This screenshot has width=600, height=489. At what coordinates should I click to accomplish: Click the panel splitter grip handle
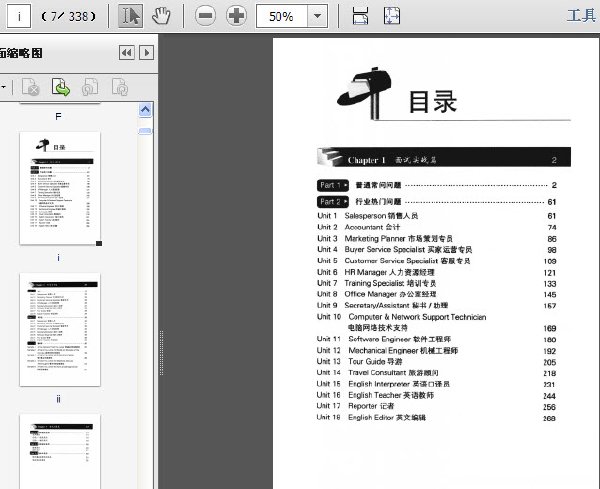click(161, 353)
